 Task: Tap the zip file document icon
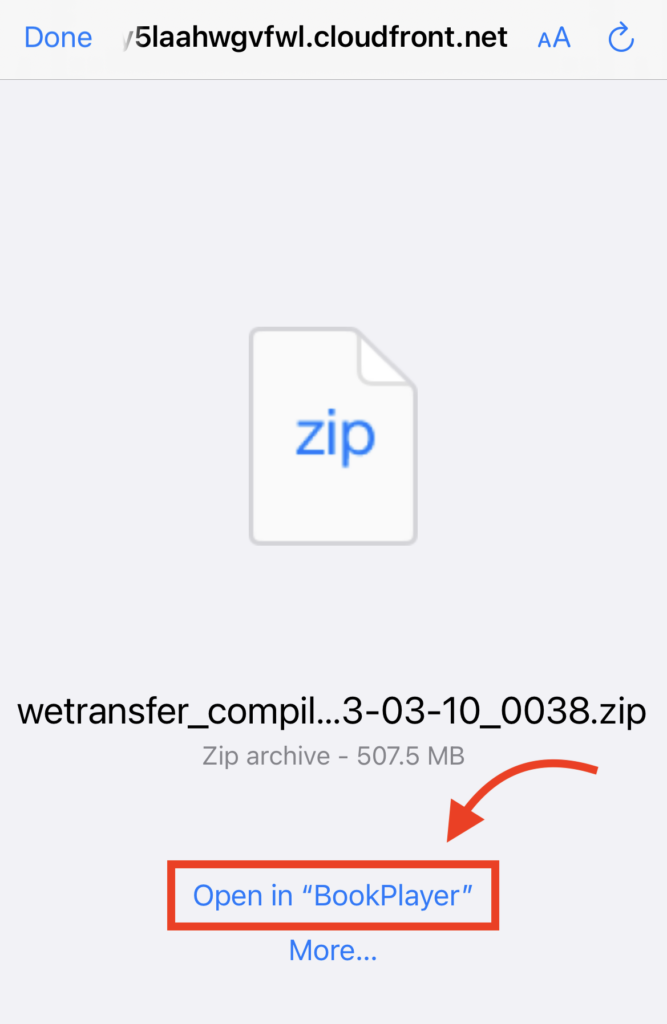[333, 436]
